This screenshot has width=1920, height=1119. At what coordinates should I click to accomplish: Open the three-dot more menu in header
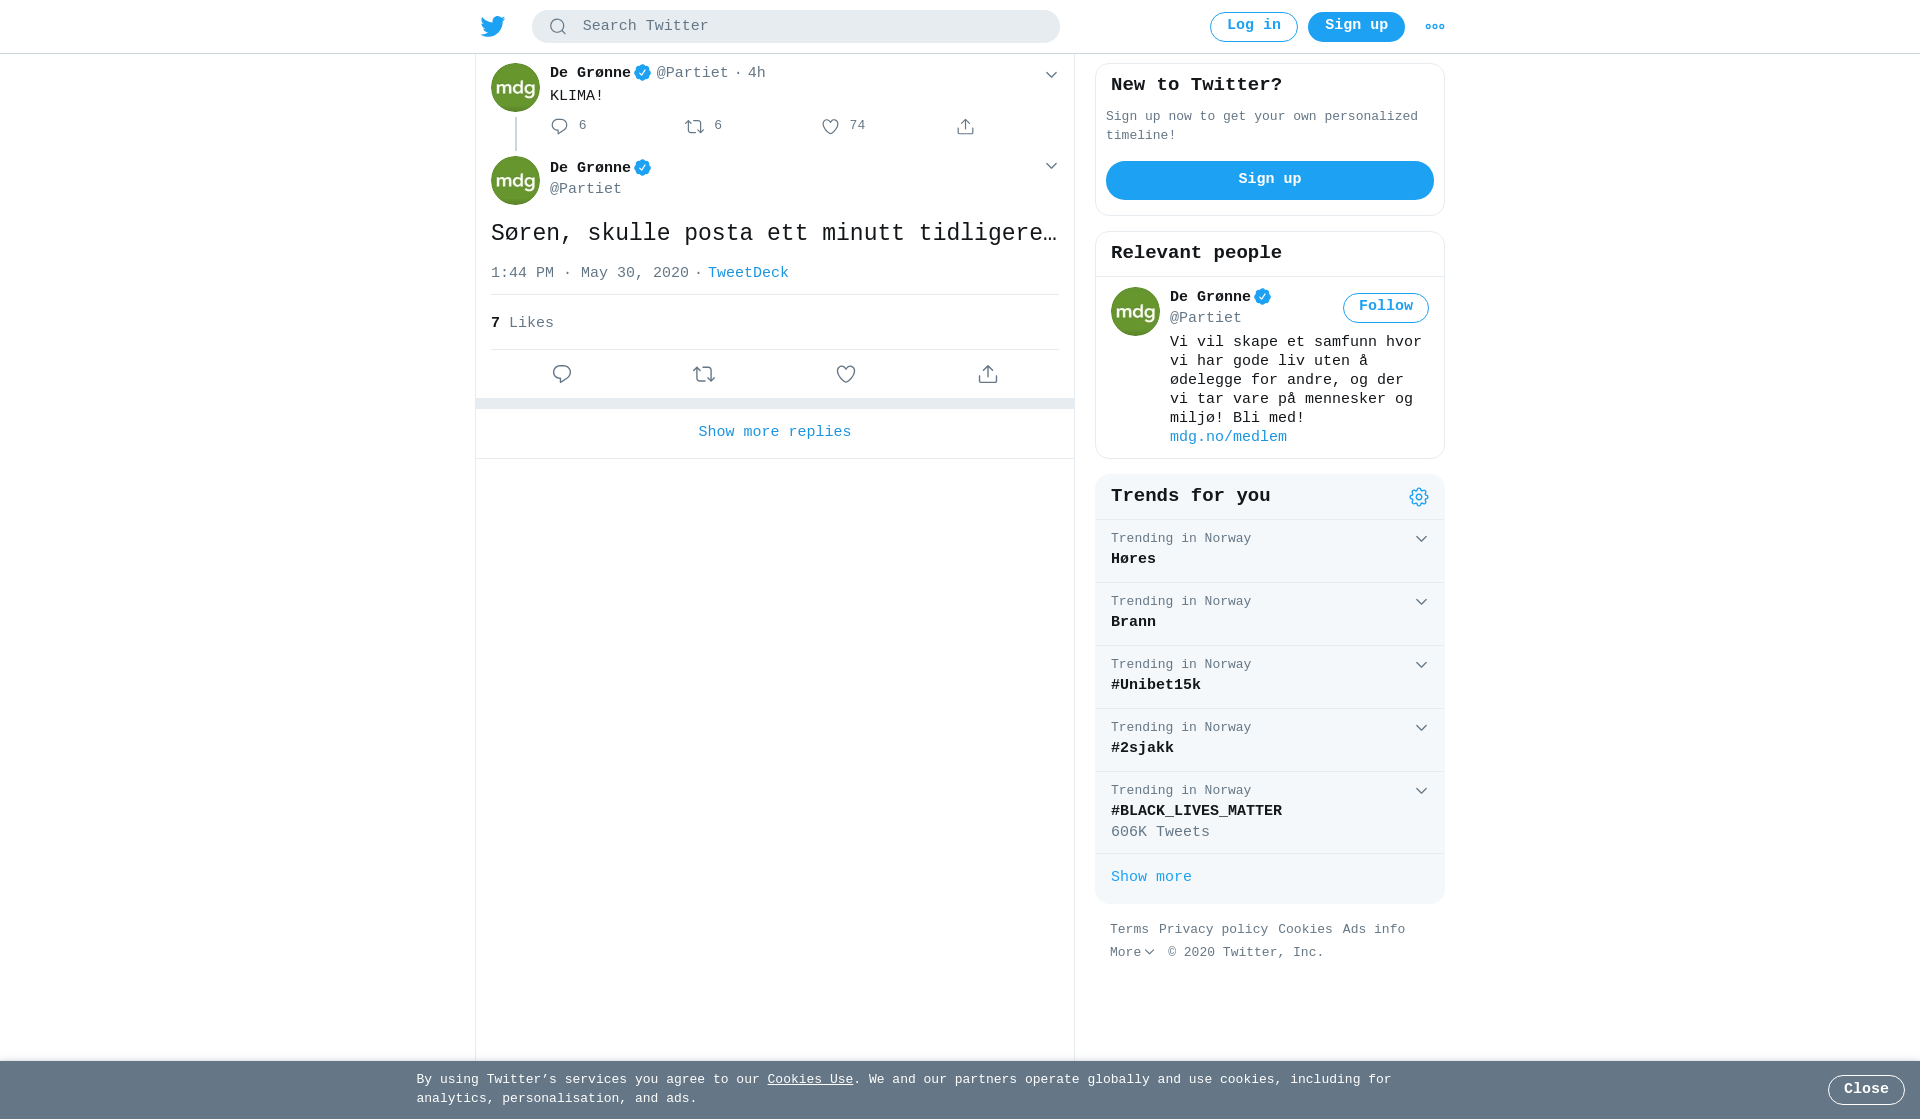pyautogui.click(x=1435, y=27)
